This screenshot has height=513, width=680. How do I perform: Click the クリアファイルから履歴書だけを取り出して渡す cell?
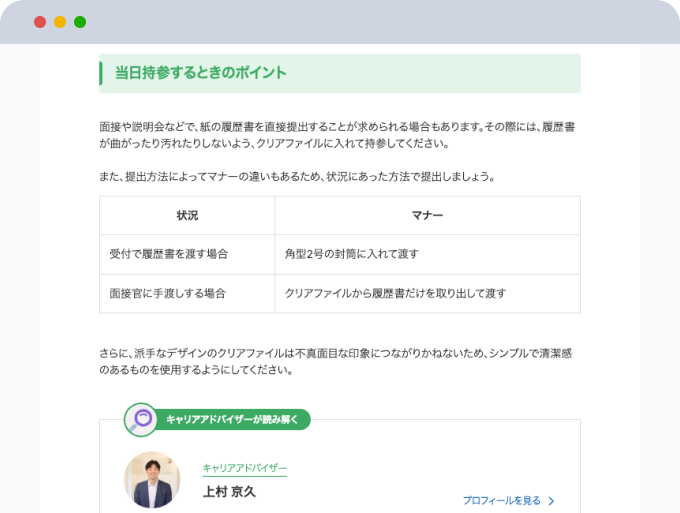tap(395, 294)
